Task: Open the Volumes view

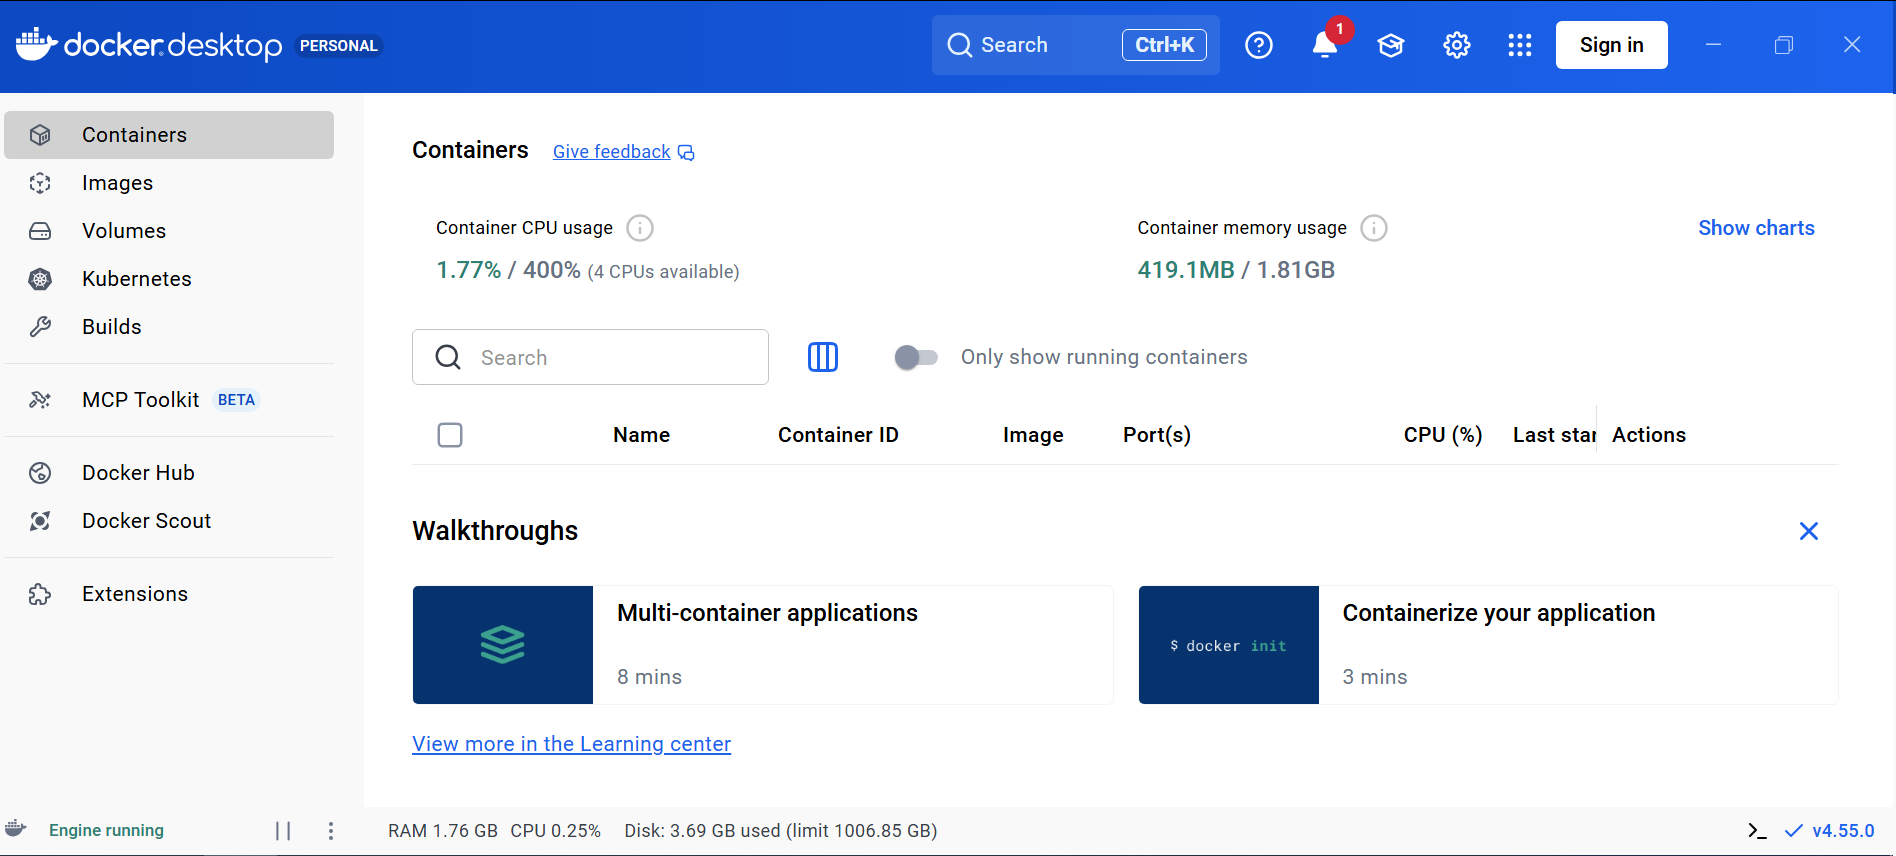Action: [169, 231]
